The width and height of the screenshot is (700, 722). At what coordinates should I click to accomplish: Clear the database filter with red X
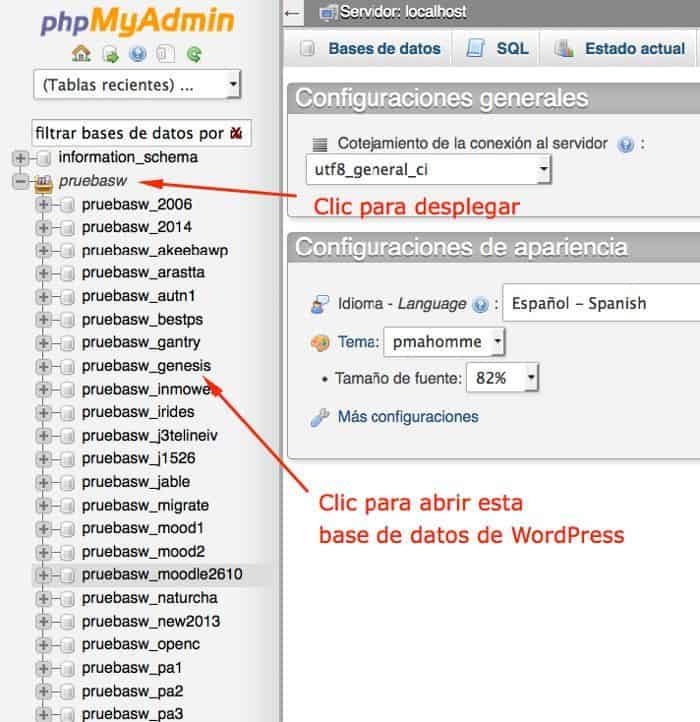coord(236,133)
